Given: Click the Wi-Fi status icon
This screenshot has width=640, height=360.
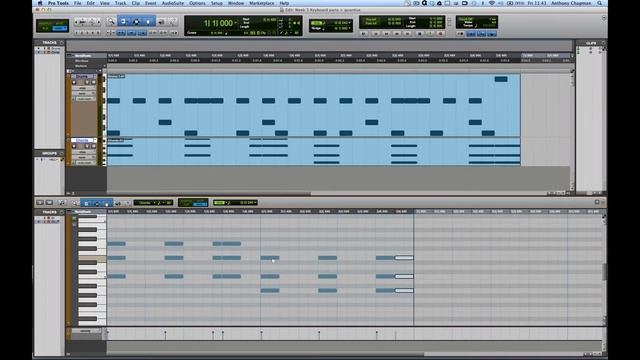Looking at the screenshot, I should tap(491, 3).
